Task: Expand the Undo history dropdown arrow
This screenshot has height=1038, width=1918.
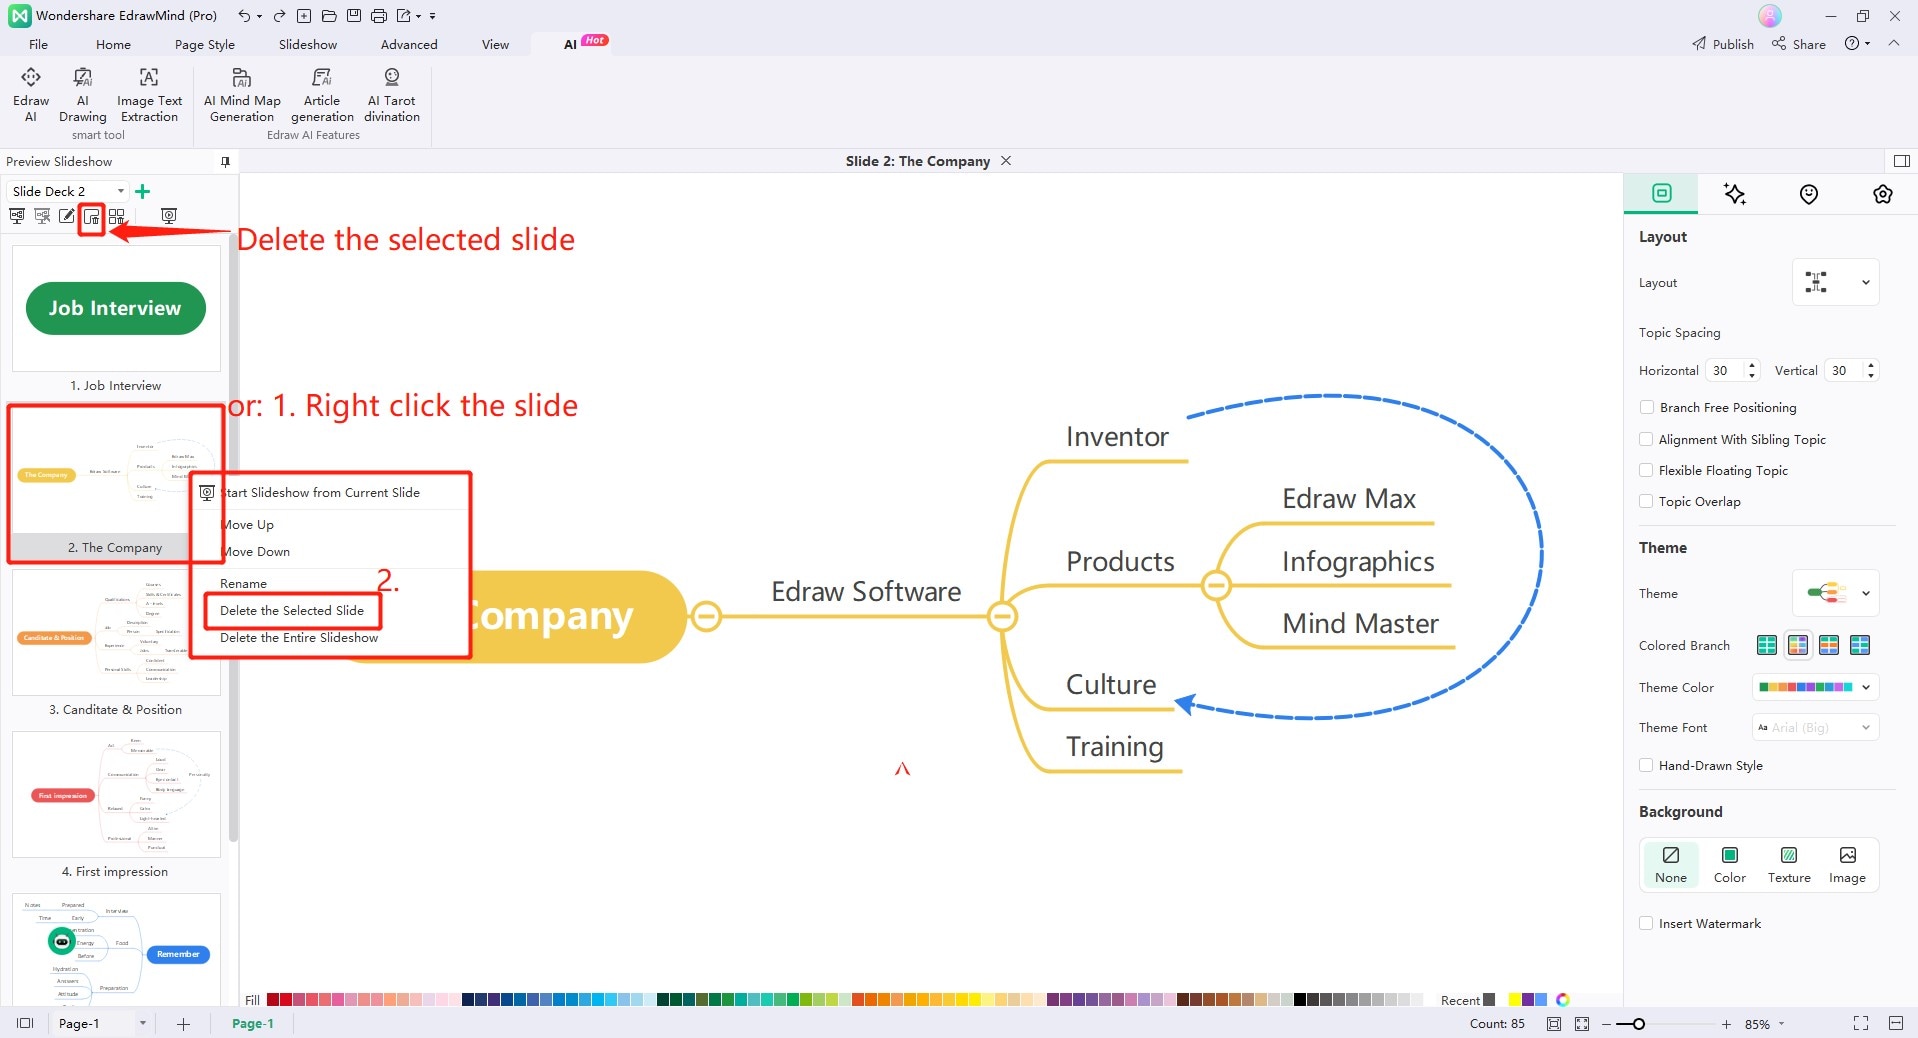Action: [259, 16]
